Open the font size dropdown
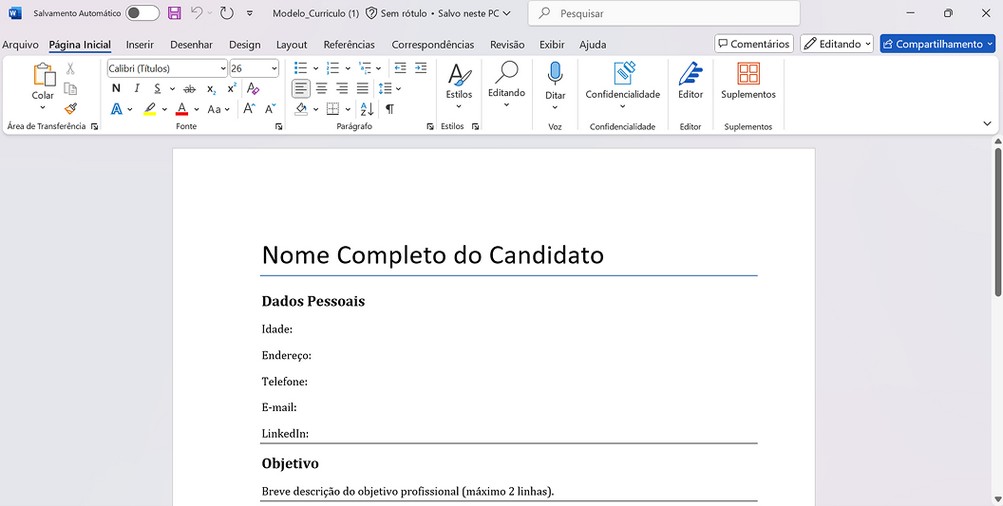The width and height of the screenshot is (1003, 506). (x=273, y=68)
